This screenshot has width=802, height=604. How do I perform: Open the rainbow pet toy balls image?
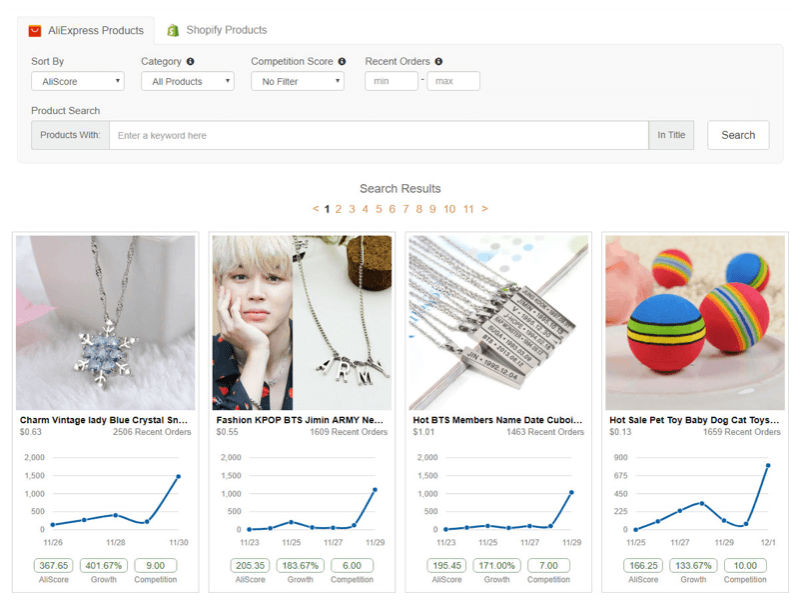click(x=695, y=323)
